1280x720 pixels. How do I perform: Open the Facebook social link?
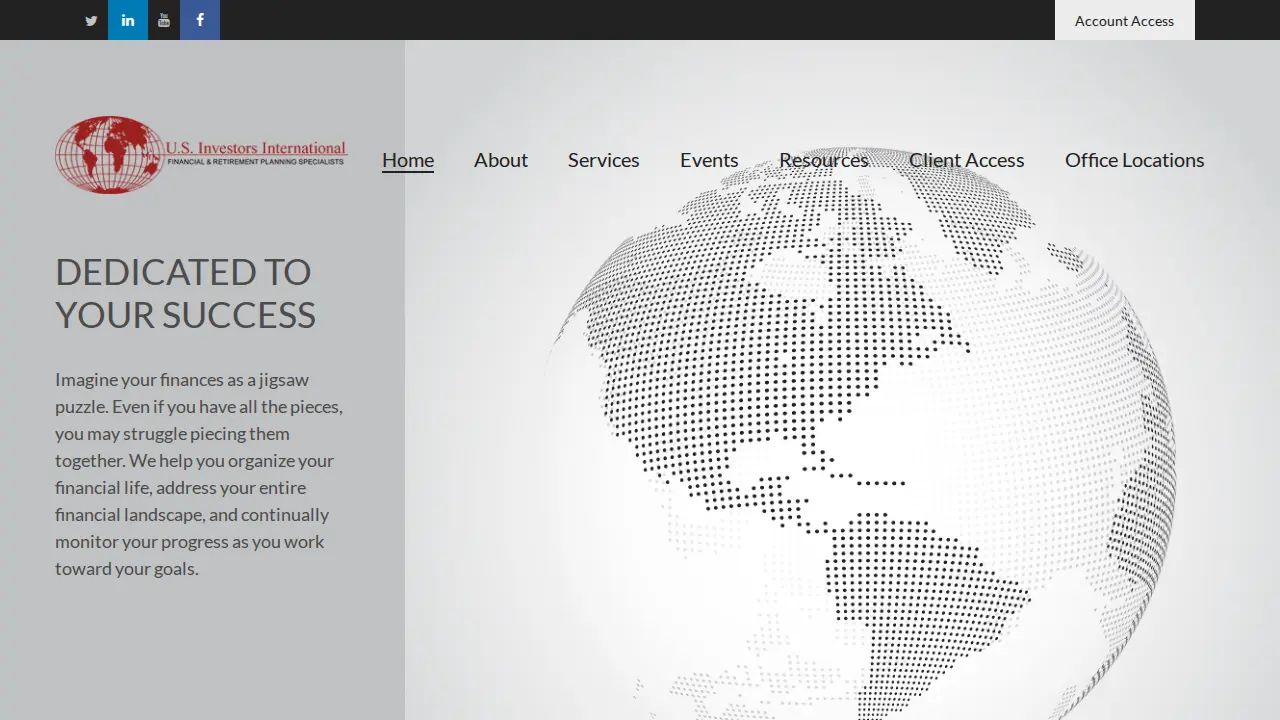(200, 20)
